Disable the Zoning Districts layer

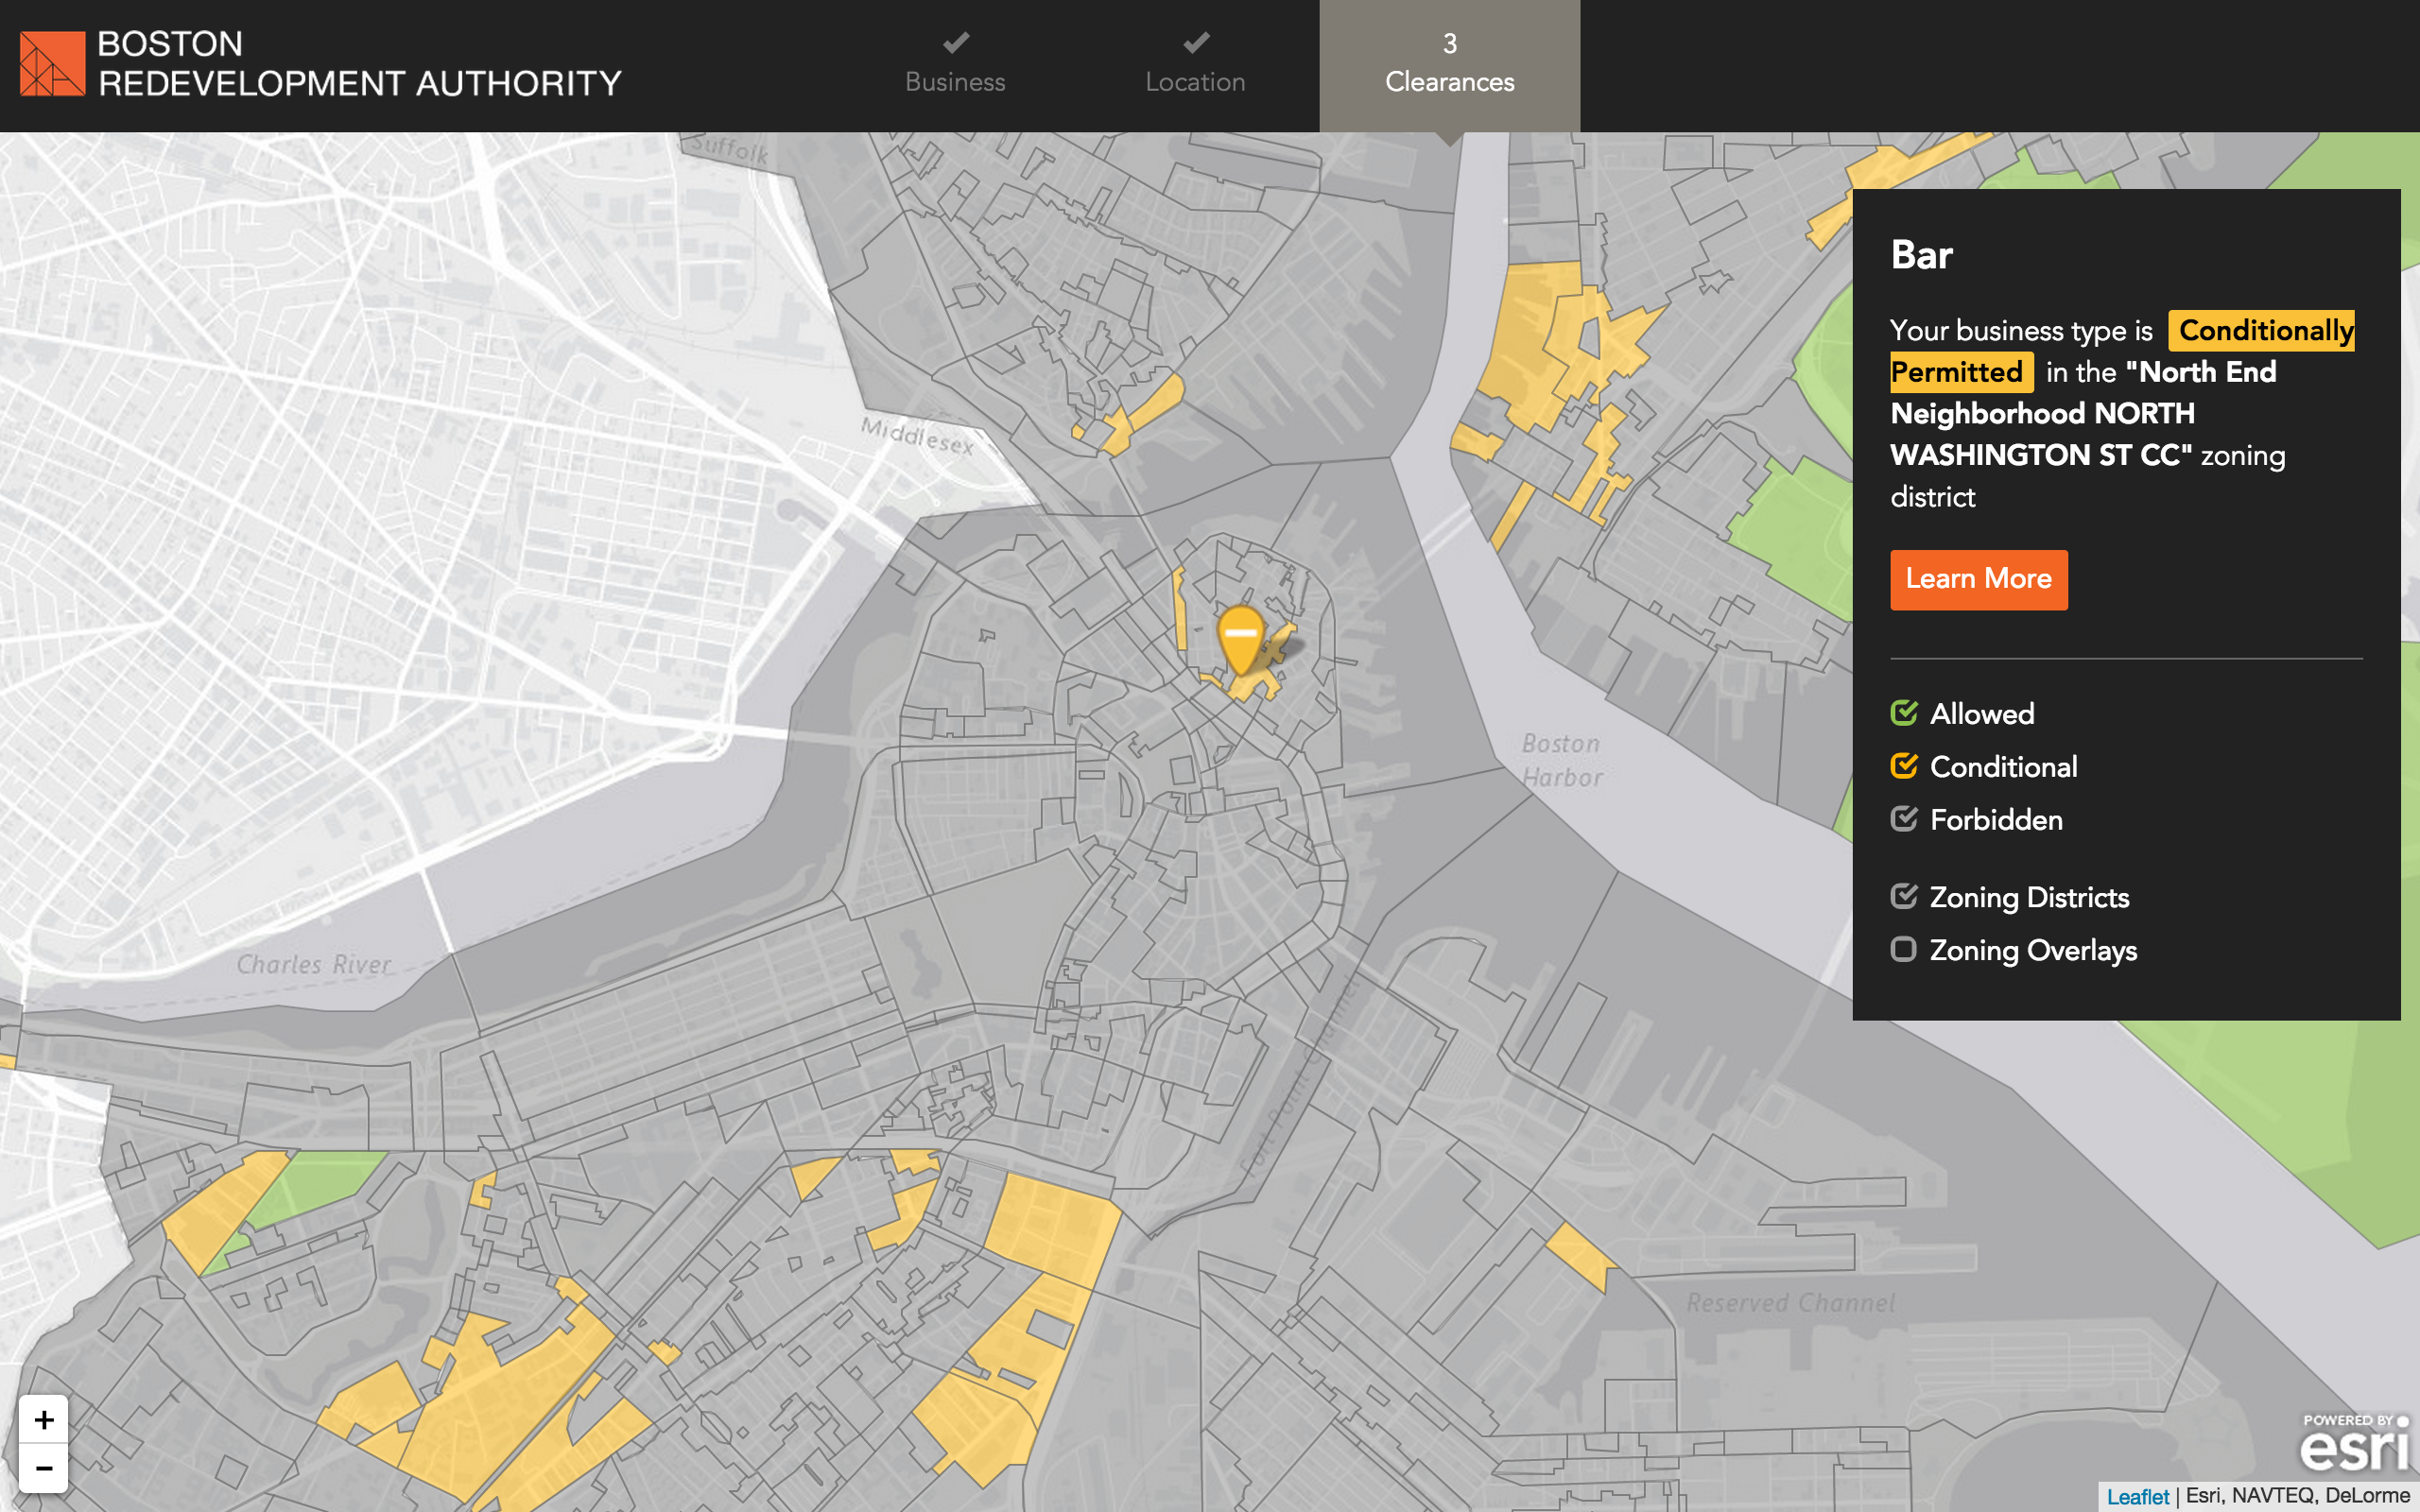(1904, 896)
